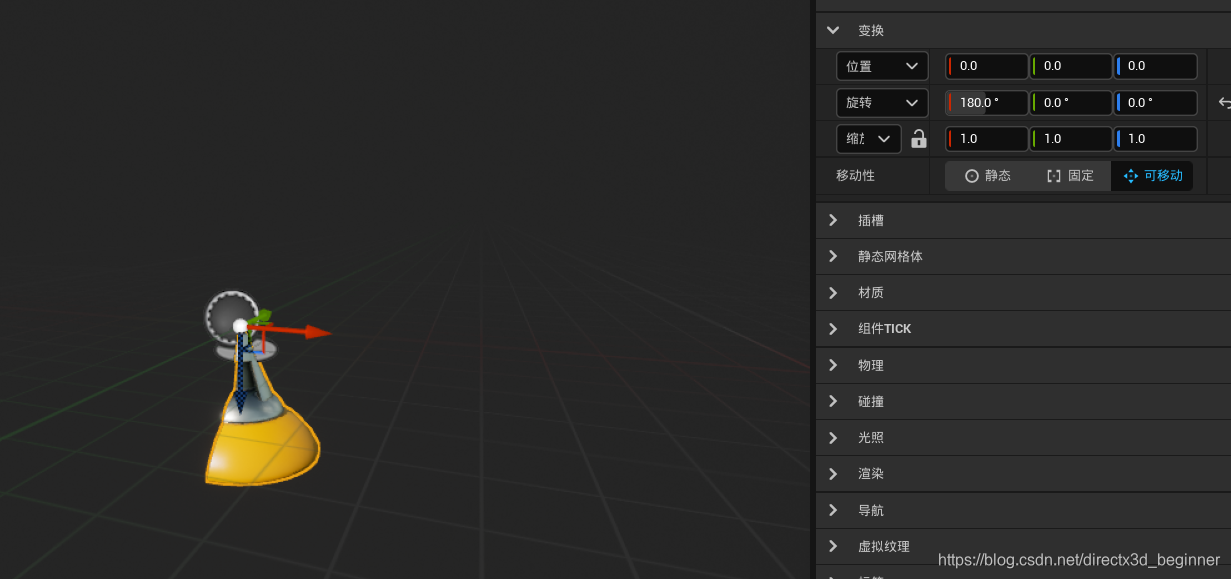Click the scale Y value field

click(1071, 139)
